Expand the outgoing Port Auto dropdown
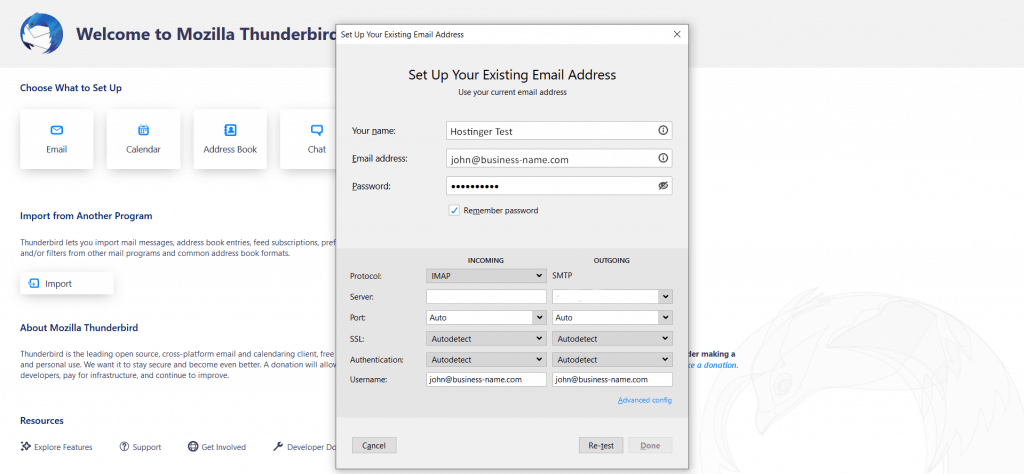1024x474 pixels. pos(612,318)
